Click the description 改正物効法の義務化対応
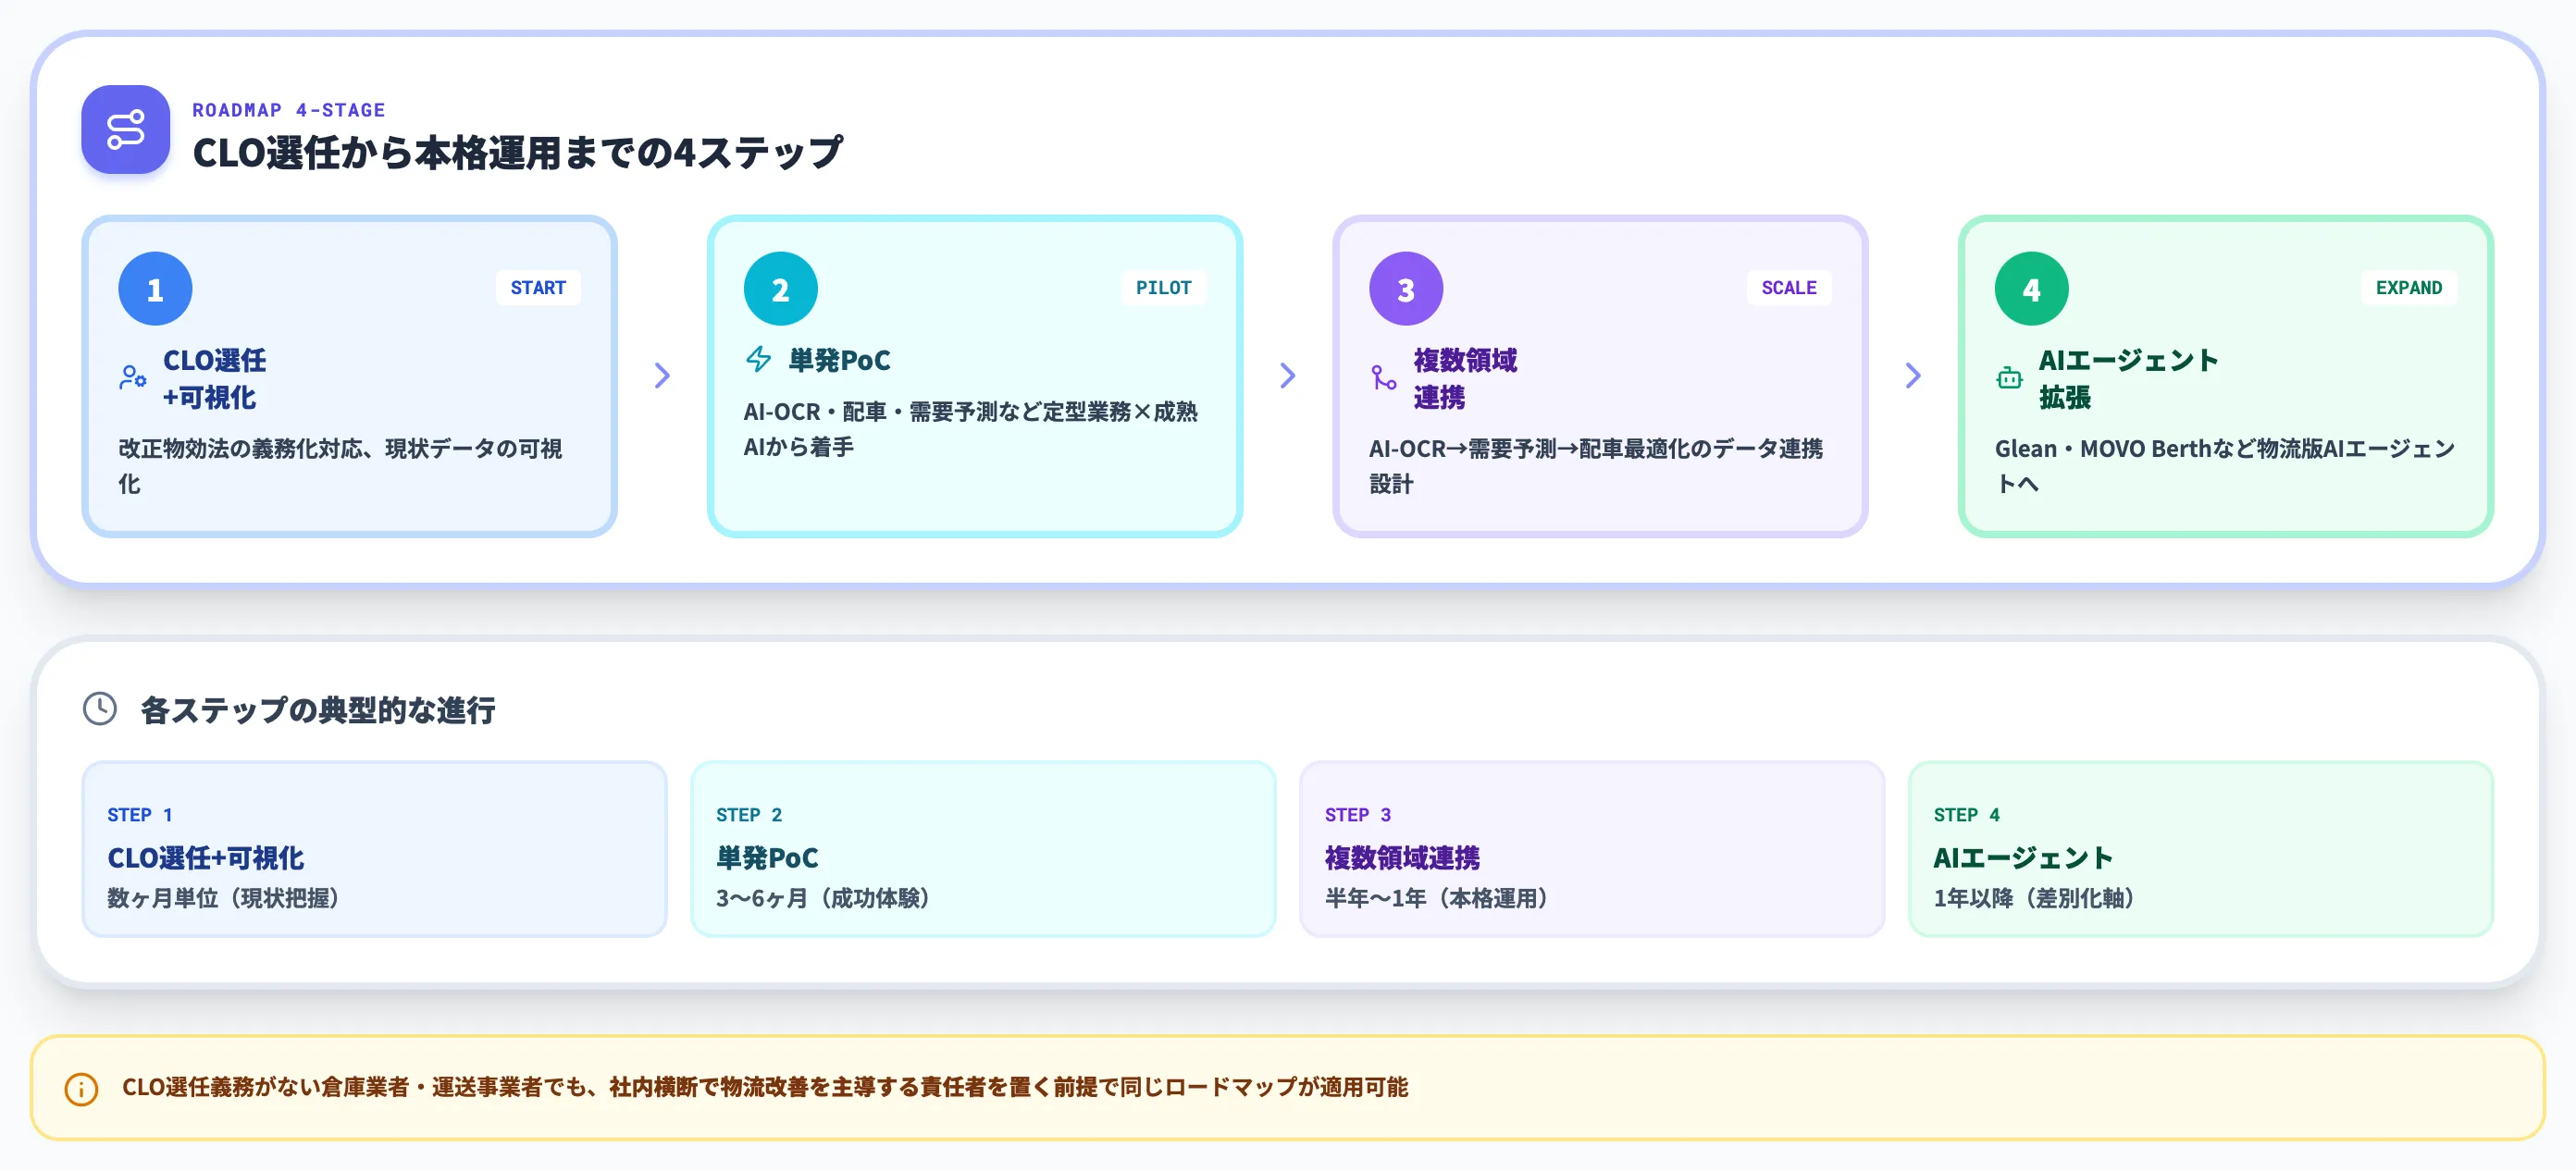Image resolution: width=2576 pixels, height=1171 pixels. point(340,466)
